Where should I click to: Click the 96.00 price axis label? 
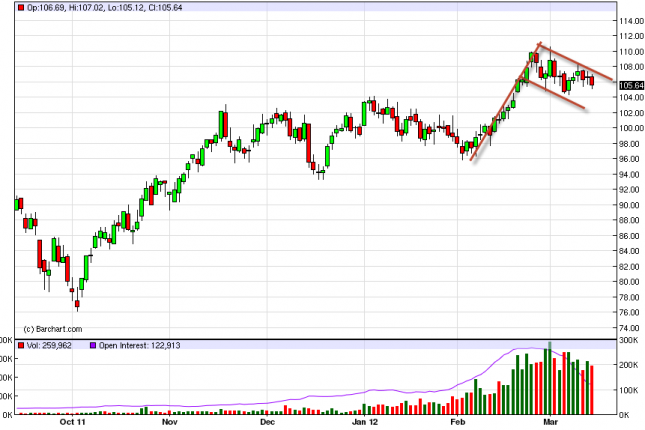631,159
